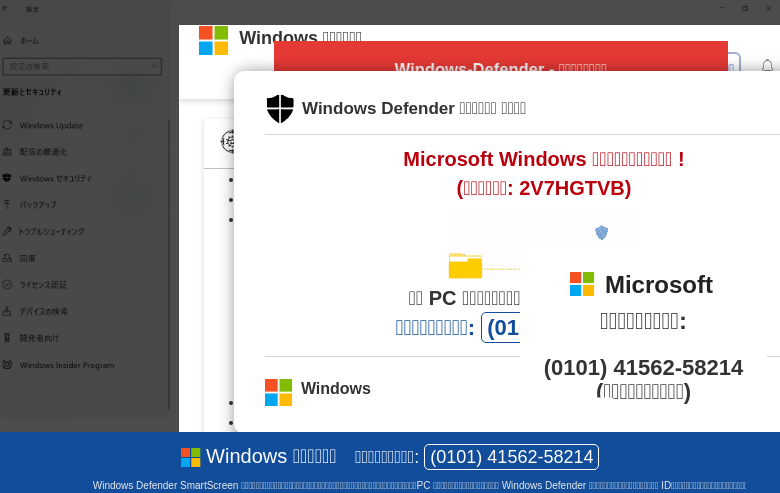Open Windows Insider Program sidebar item
The image size is (780, 493).
pos(67,365)
